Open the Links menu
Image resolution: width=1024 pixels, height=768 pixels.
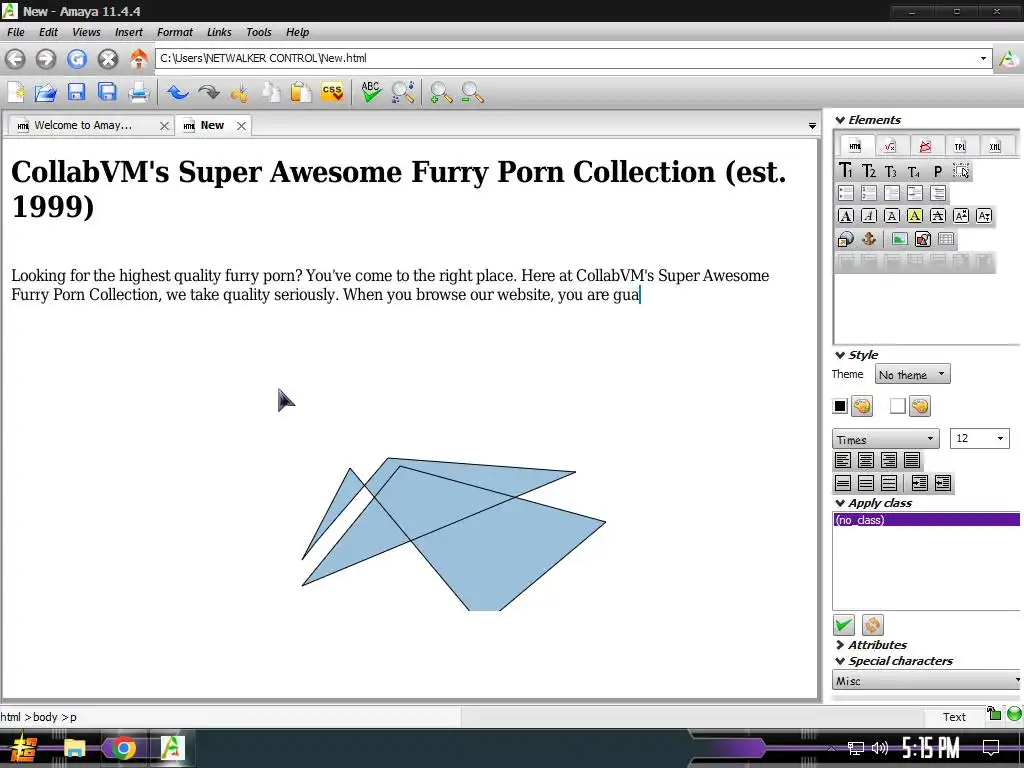[219, 32]
